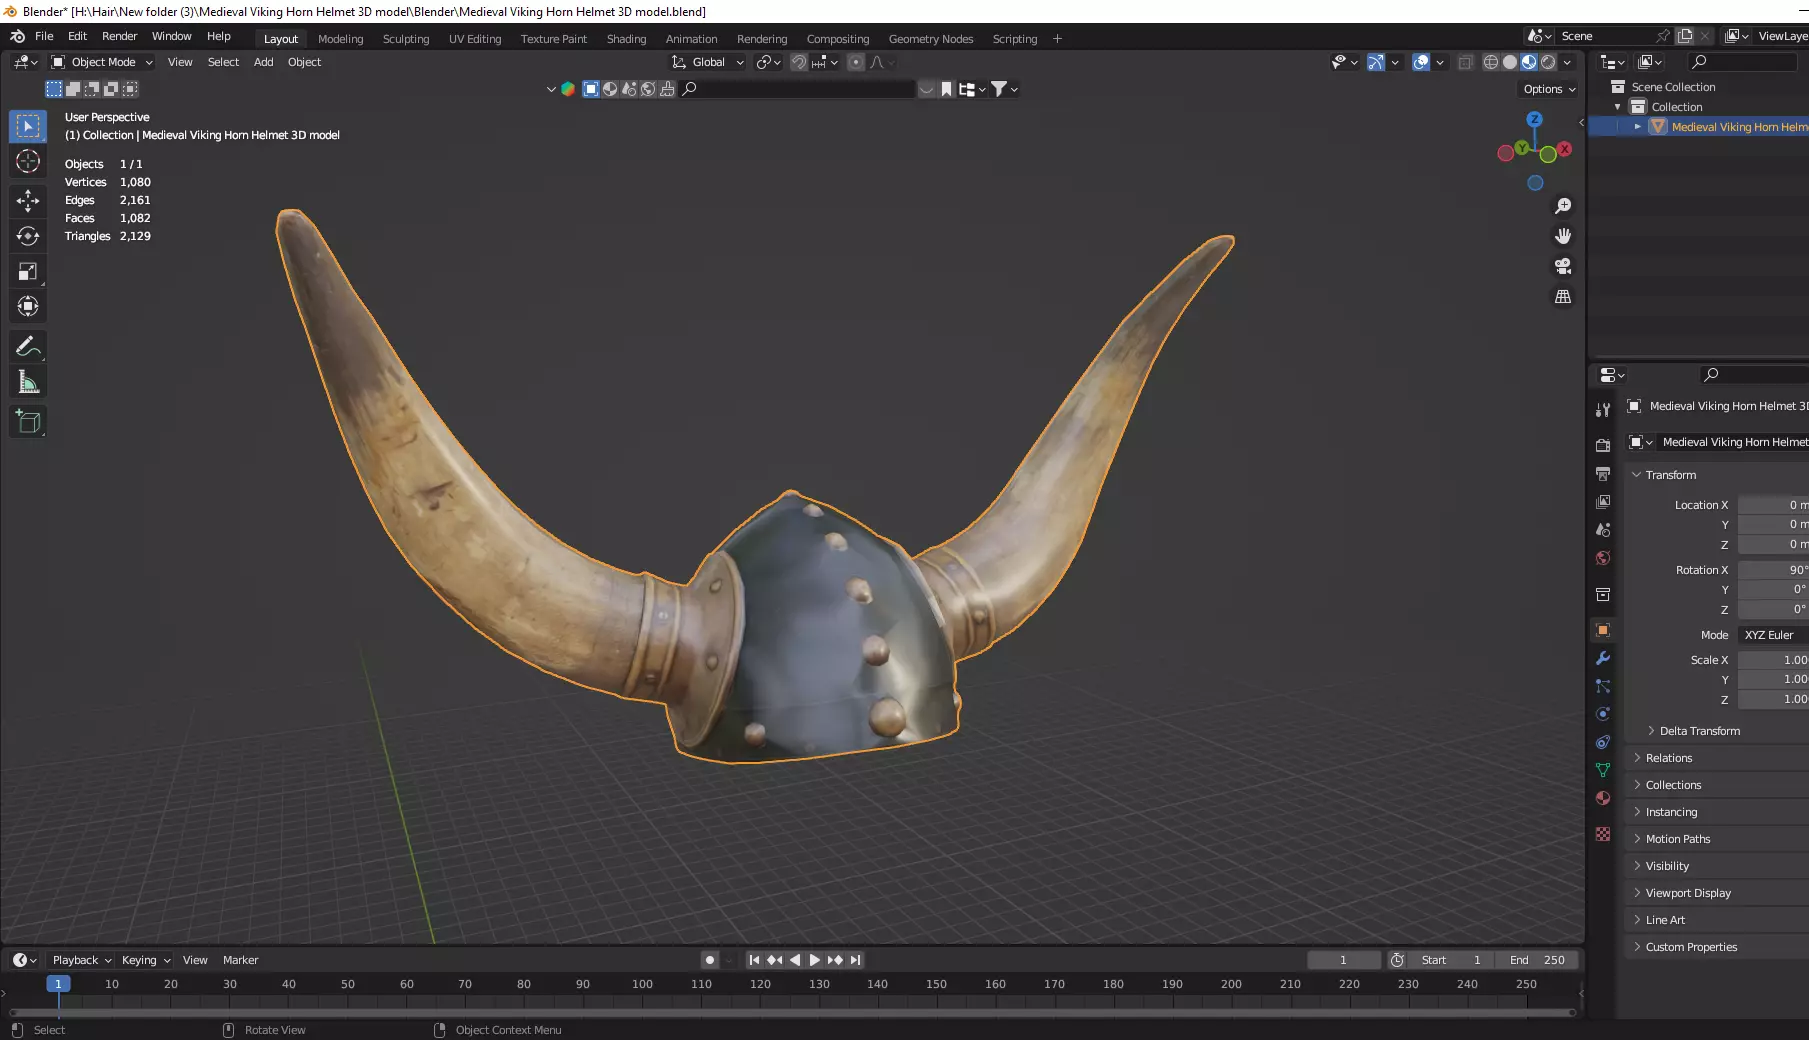Image resolution: width=1809 pixels, height=1040 pixels.
Task: Open the viewport Options dropdown
Action: tap(1549, 89)
